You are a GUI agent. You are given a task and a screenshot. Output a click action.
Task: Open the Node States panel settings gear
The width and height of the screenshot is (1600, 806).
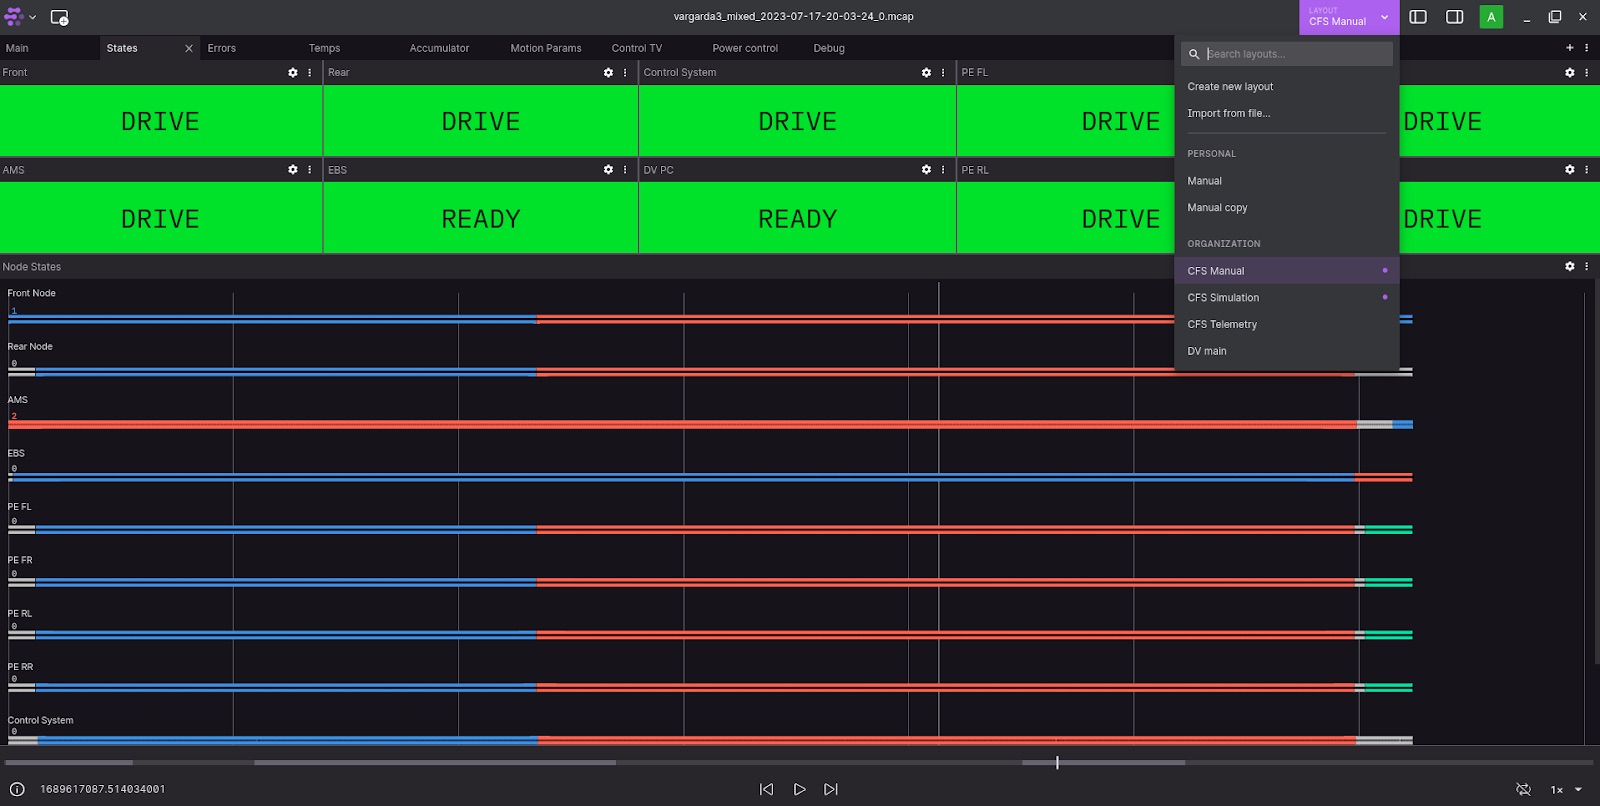click(1569, 267)
